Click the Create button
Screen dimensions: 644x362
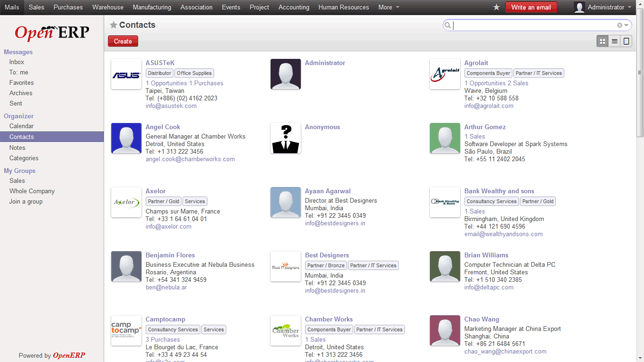pyautogui.click(x=123, y=41)
